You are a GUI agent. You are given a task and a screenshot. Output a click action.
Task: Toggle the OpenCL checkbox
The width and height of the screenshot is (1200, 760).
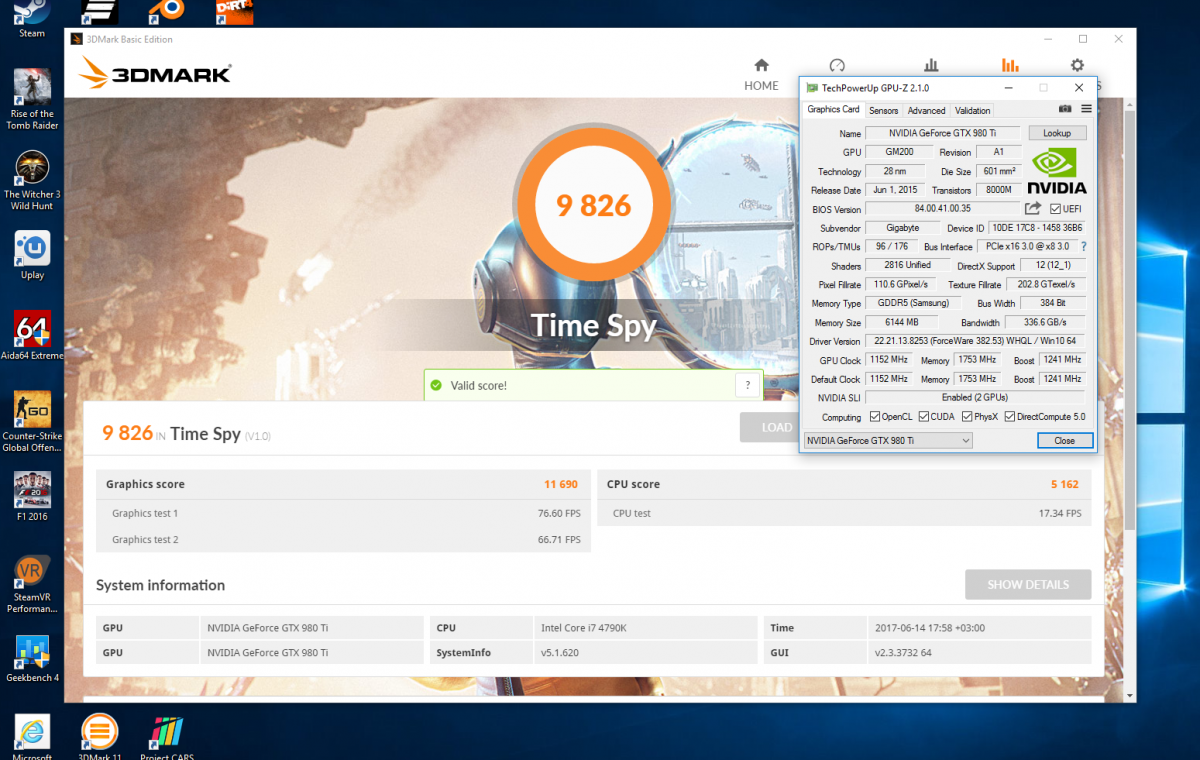tap(875, 417)
